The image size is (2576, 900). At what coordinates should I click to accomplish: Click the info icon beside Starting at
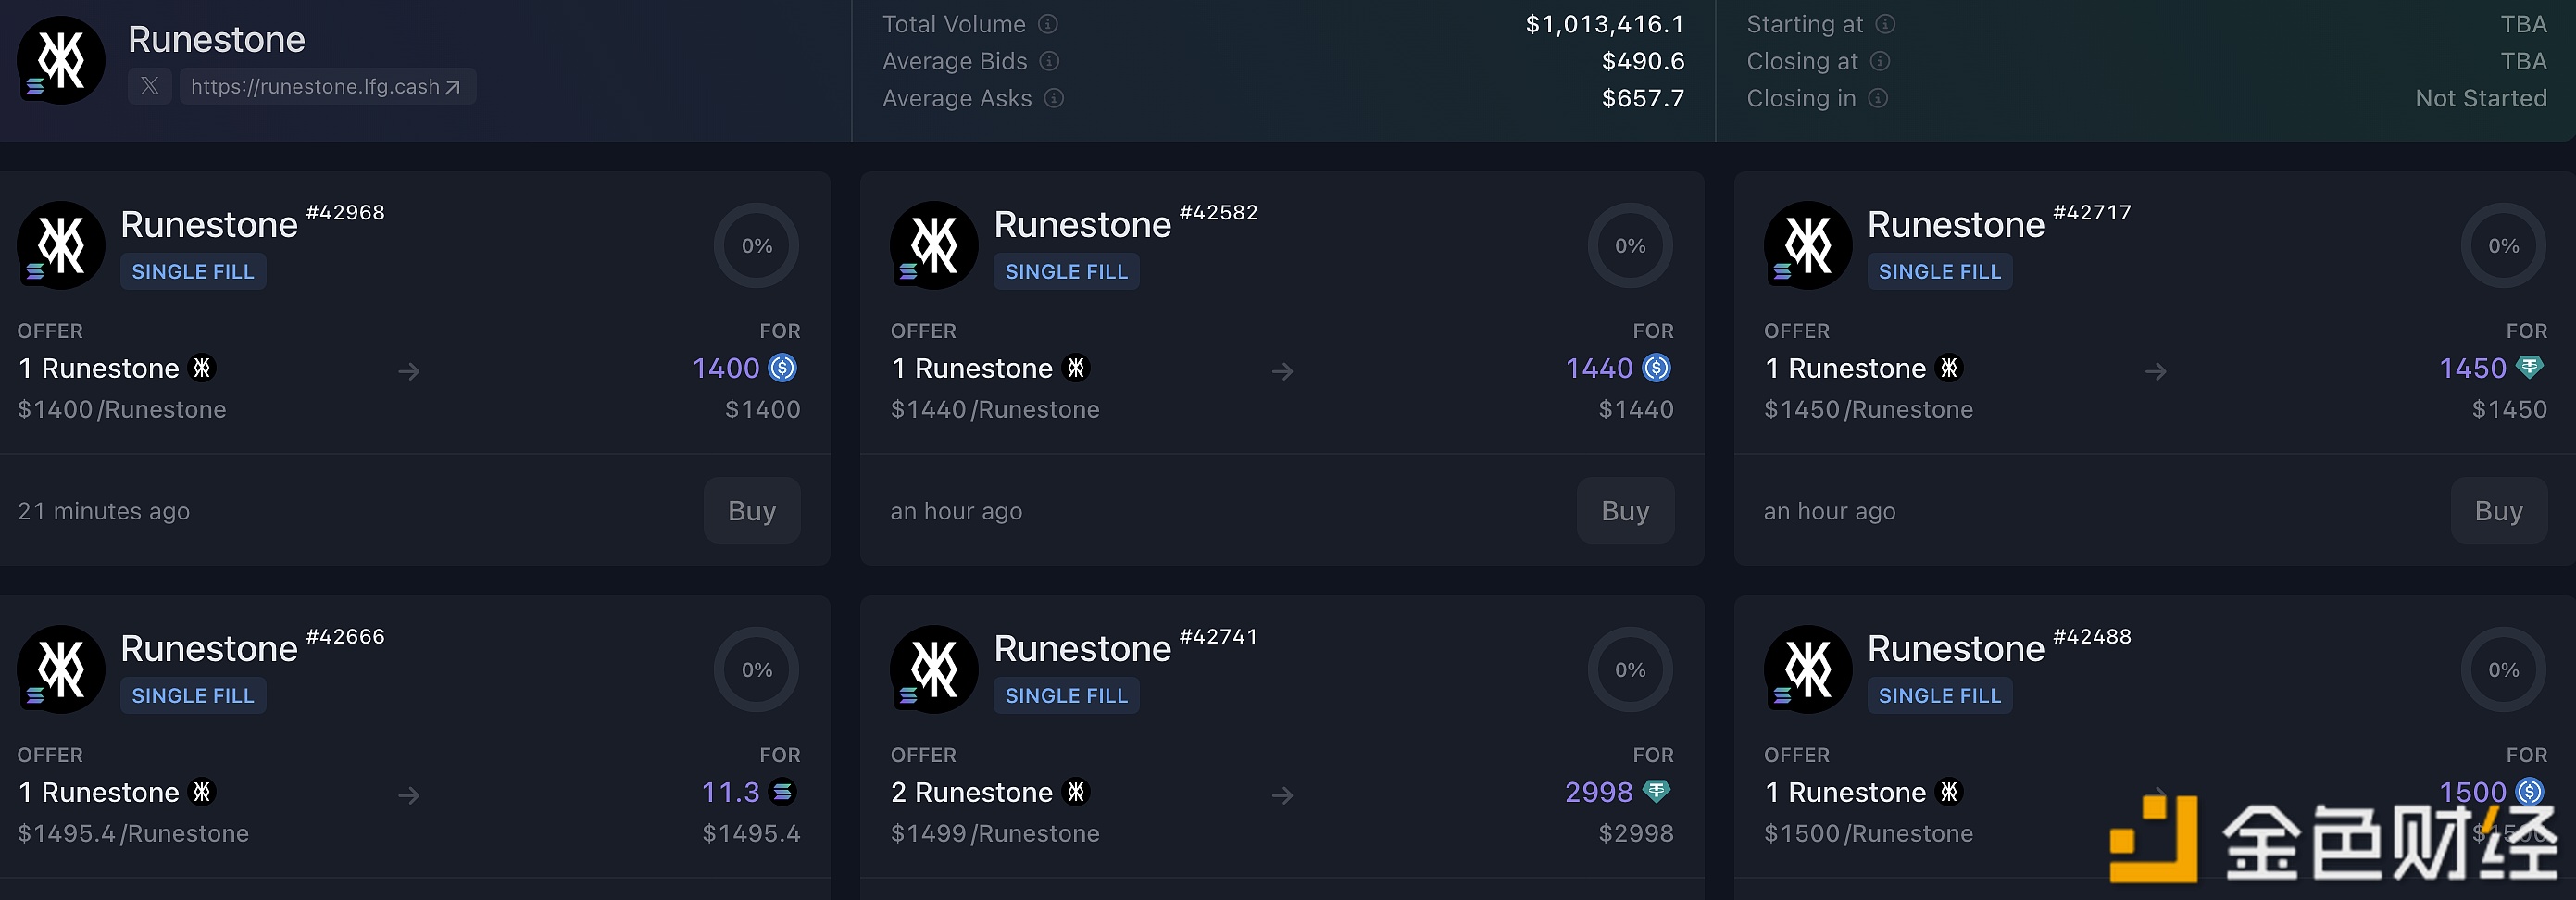coord(1885,24)
